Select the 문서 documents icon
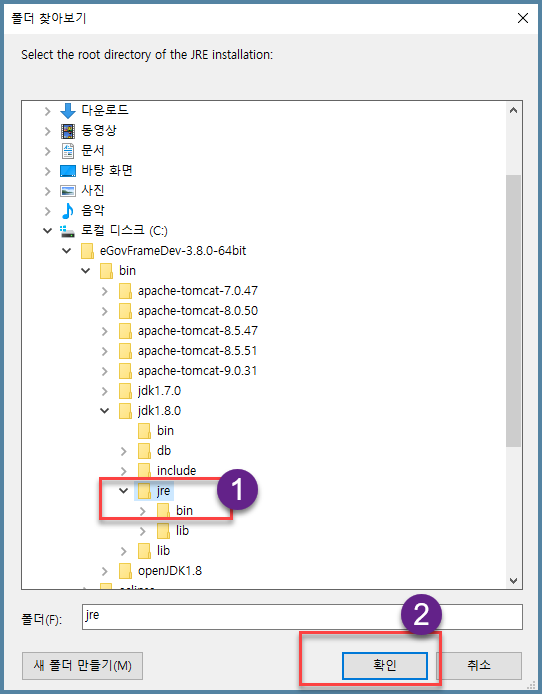 tap(68, 150)
